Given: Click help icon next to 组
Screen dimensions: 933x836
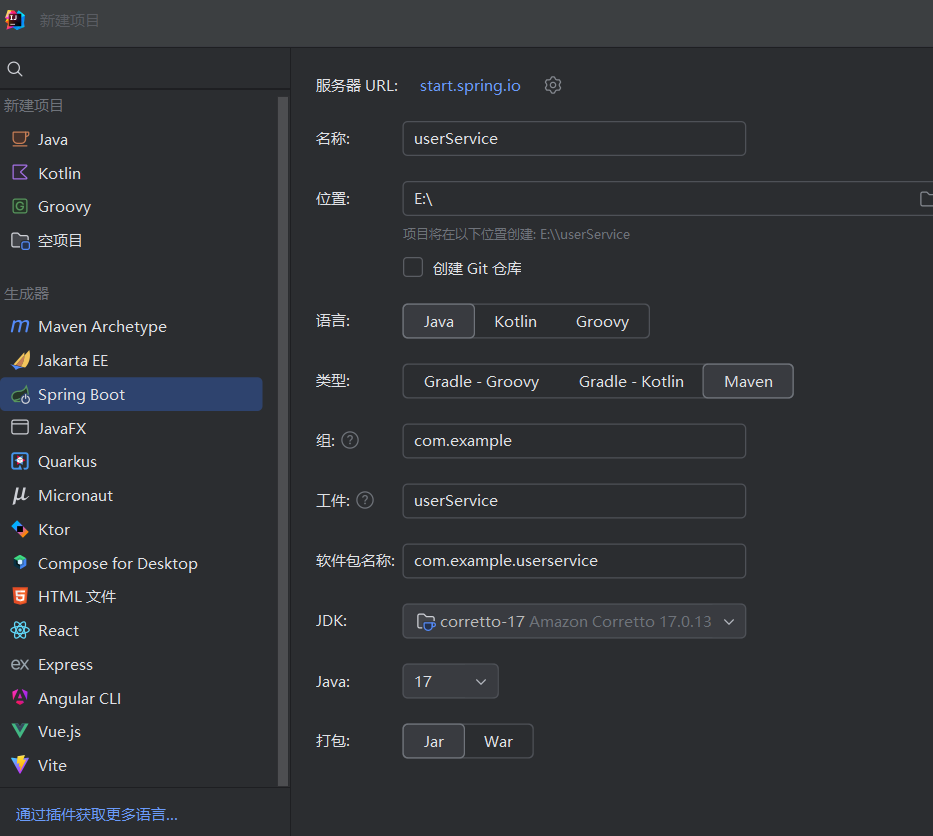Looking at the screenshot, I should 350,440.
